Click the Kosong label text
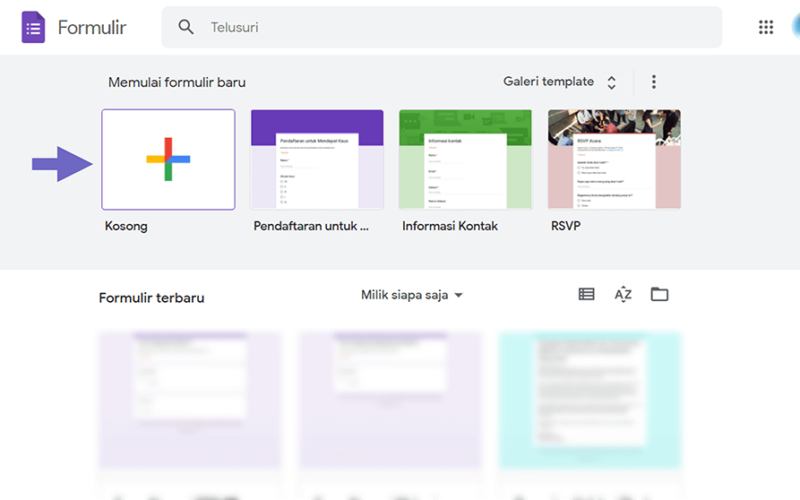Screen dimensions: 800x500 coord(126,226)
